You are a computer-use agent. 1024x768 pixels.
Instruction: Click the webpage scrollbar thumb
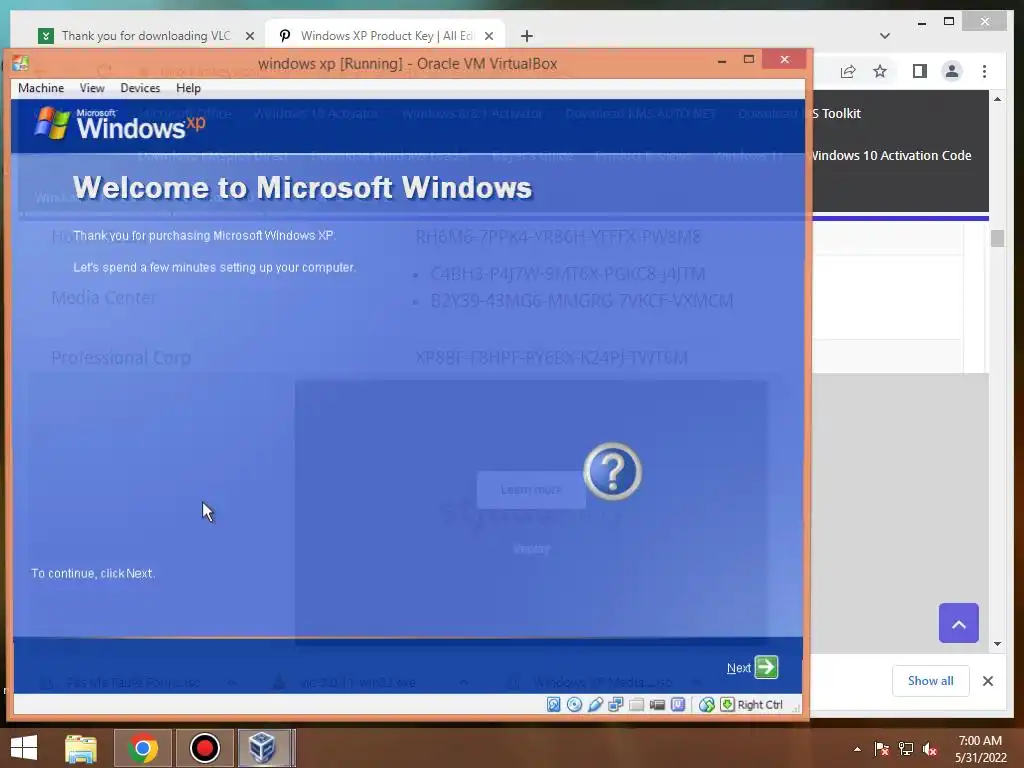[x=997, y=238]
